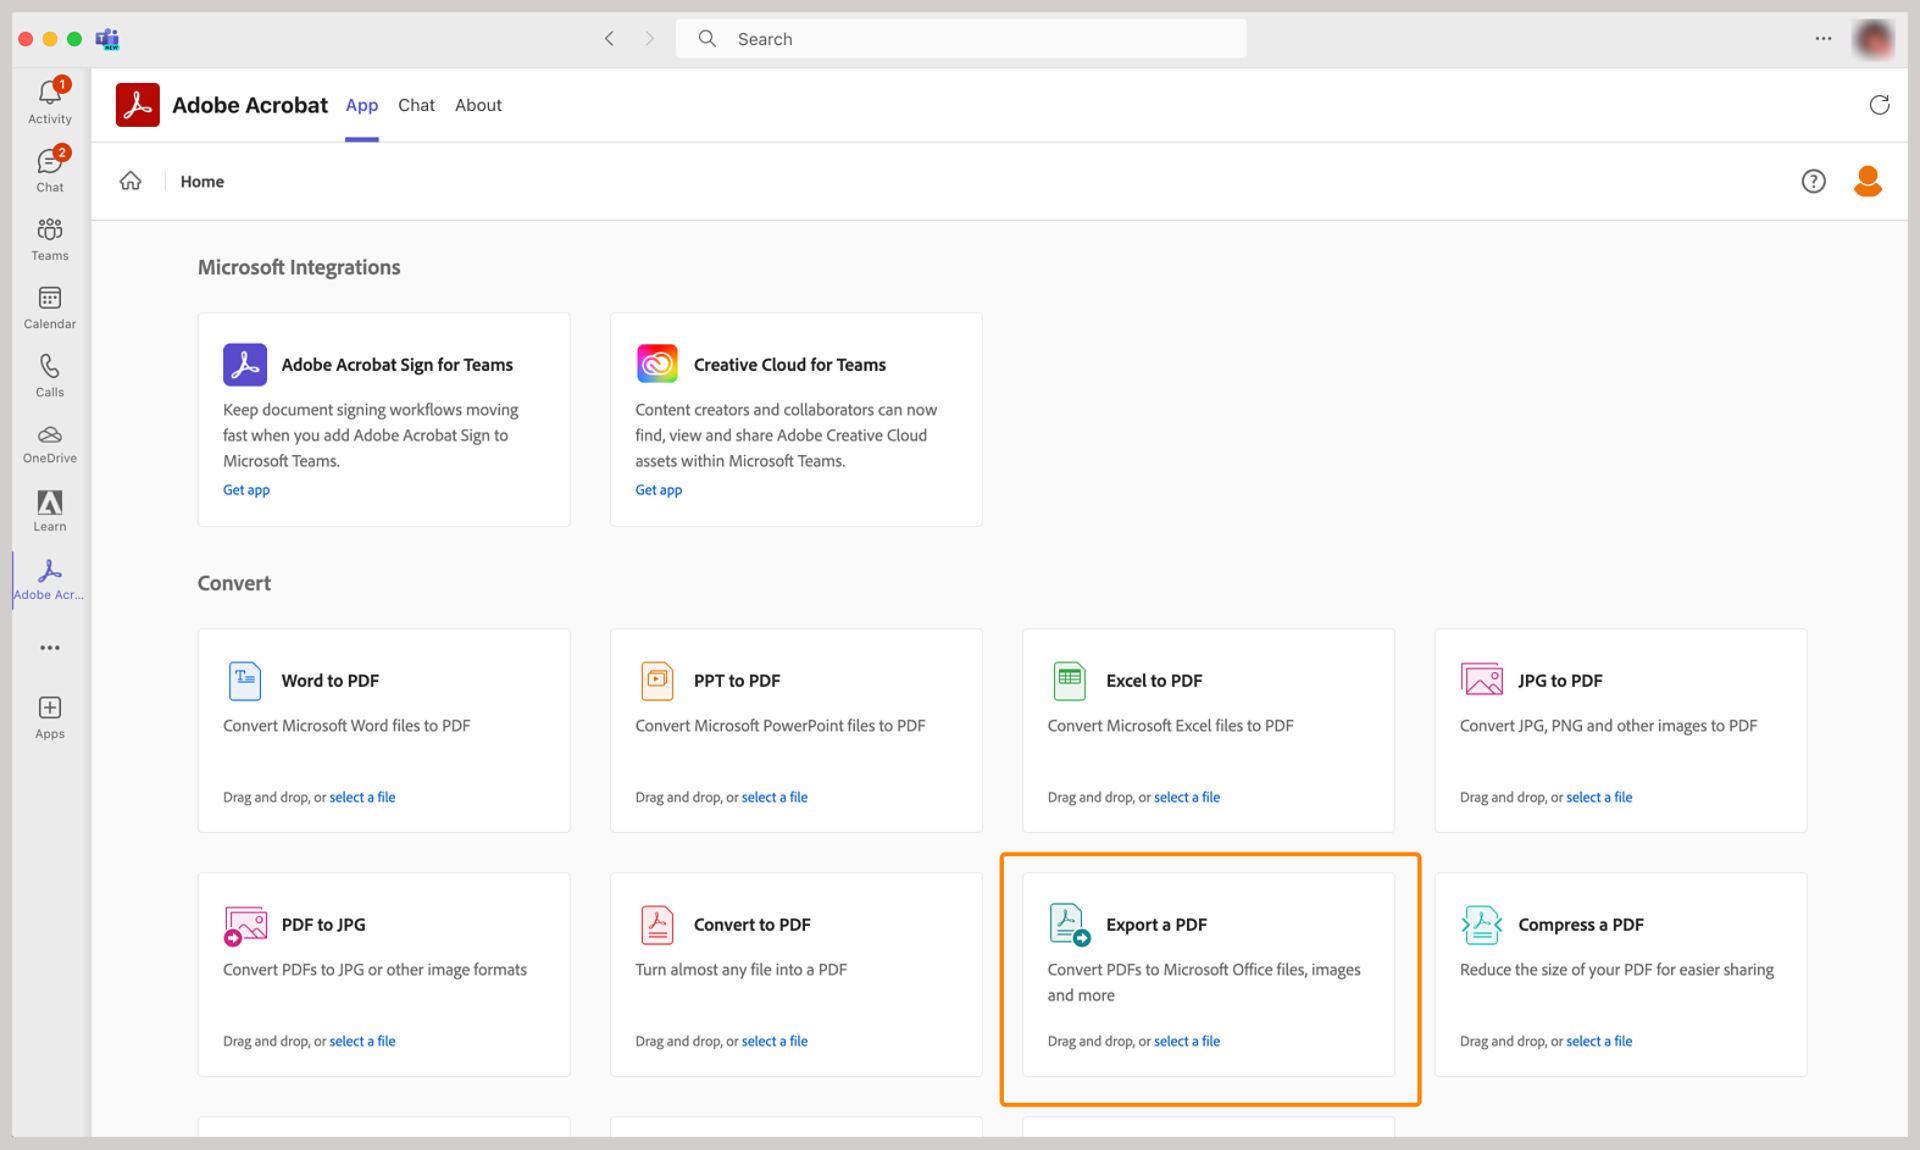Click 'Convert PDFs to JPG or other image formats'

(375, 969)
